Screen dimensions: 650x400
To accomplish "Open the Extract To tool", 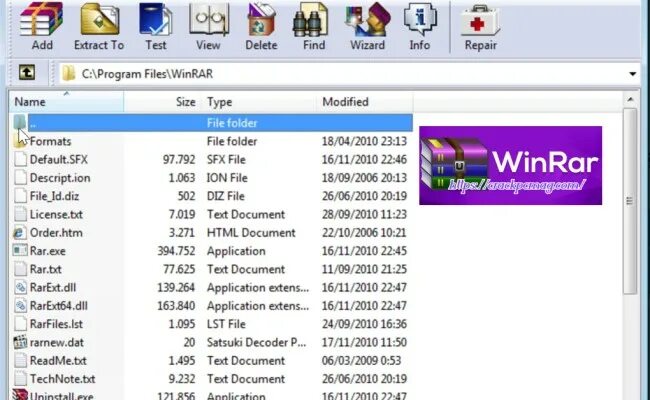I will (99, 26).
